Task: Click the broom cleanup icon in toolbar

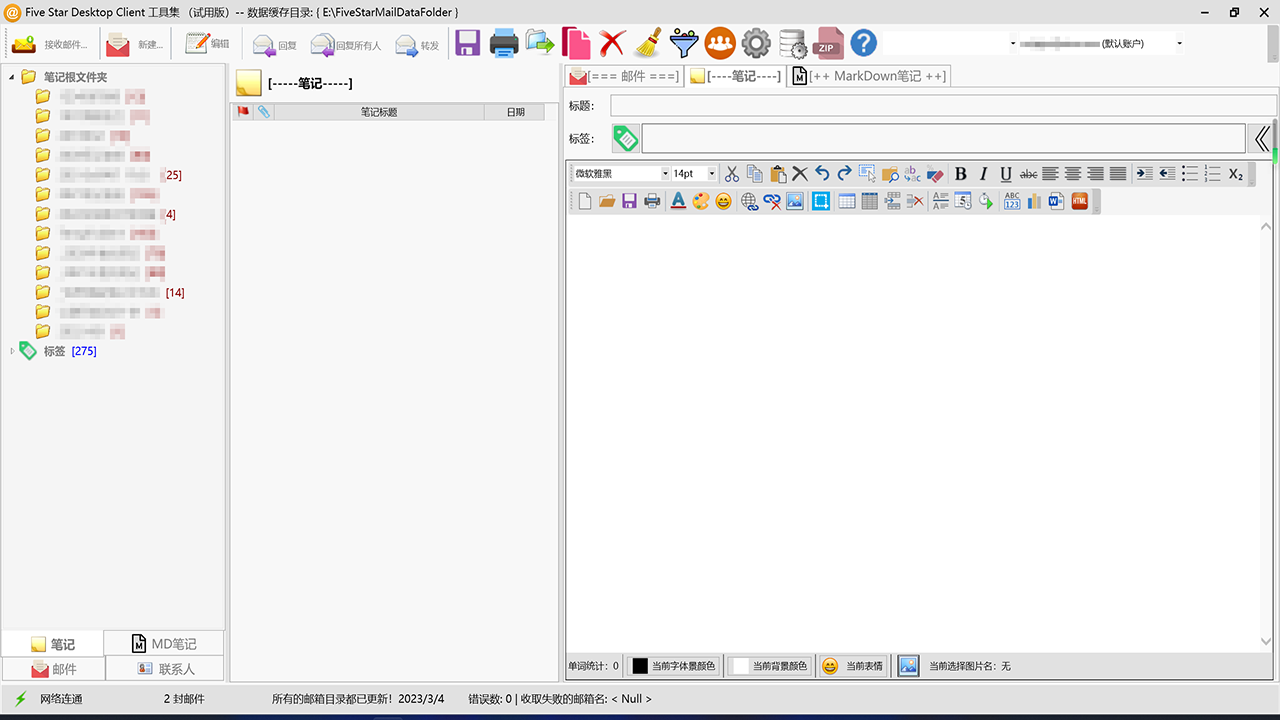Action: tap(648, 43)
